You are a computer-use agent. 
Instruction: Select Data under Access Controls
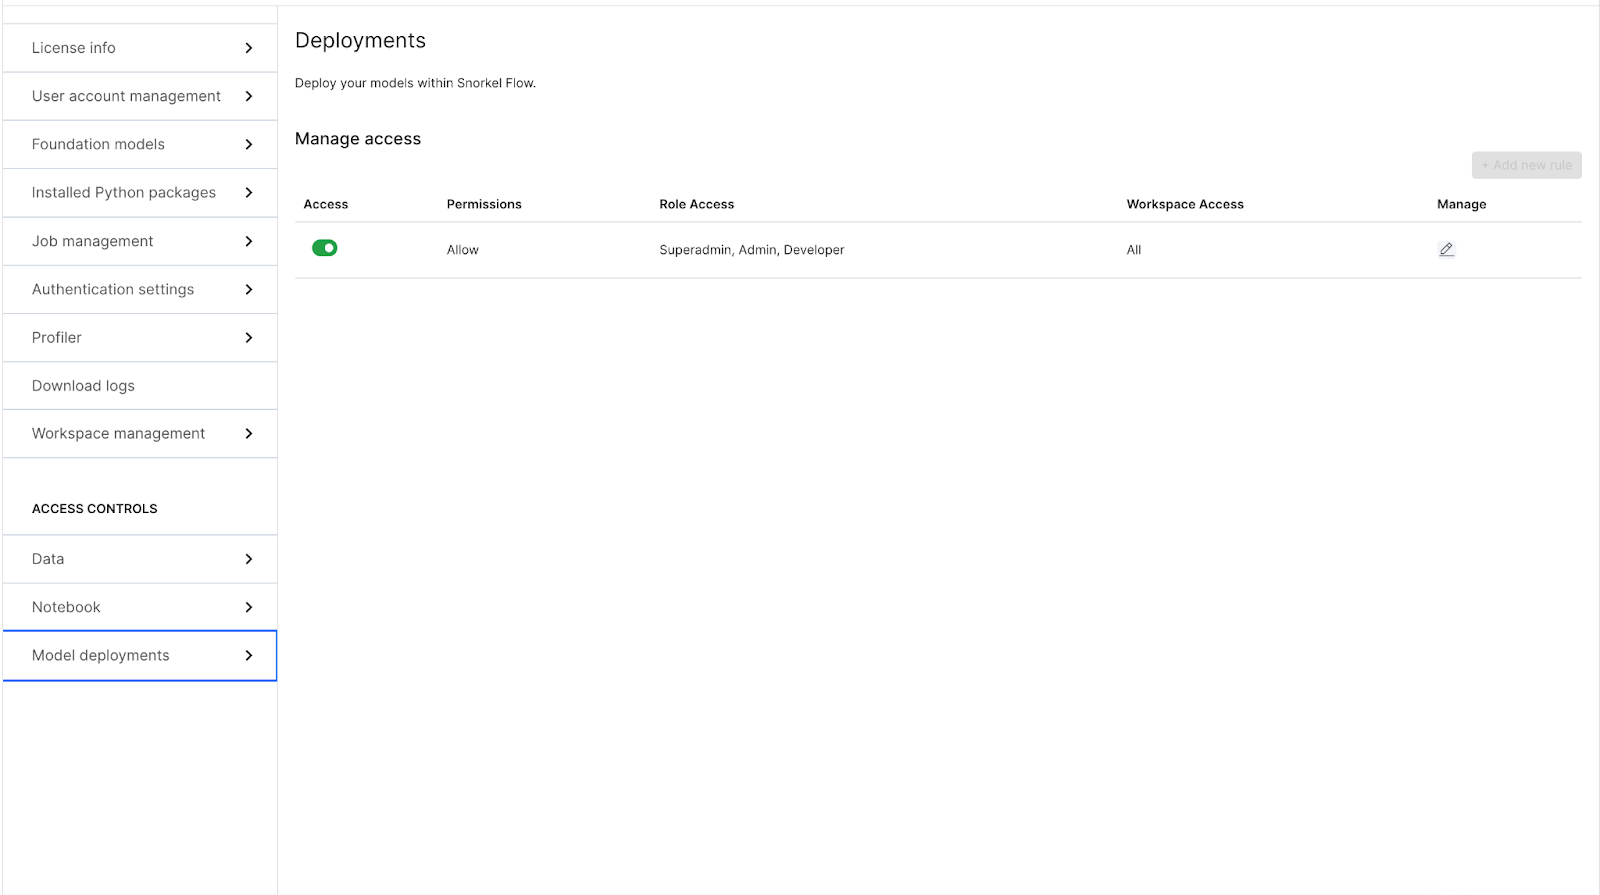(x=140, y=559)
